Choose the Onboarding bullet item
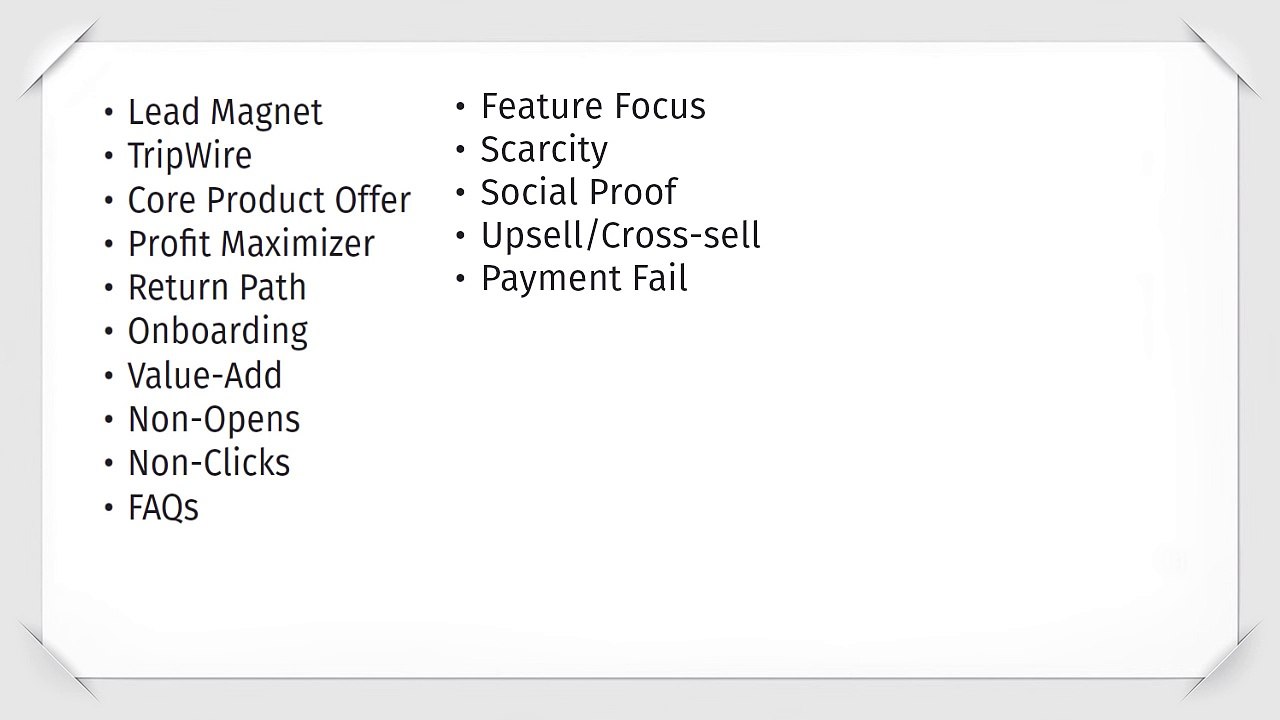Viewport: 1280px width, 720px height. [218, 332]
